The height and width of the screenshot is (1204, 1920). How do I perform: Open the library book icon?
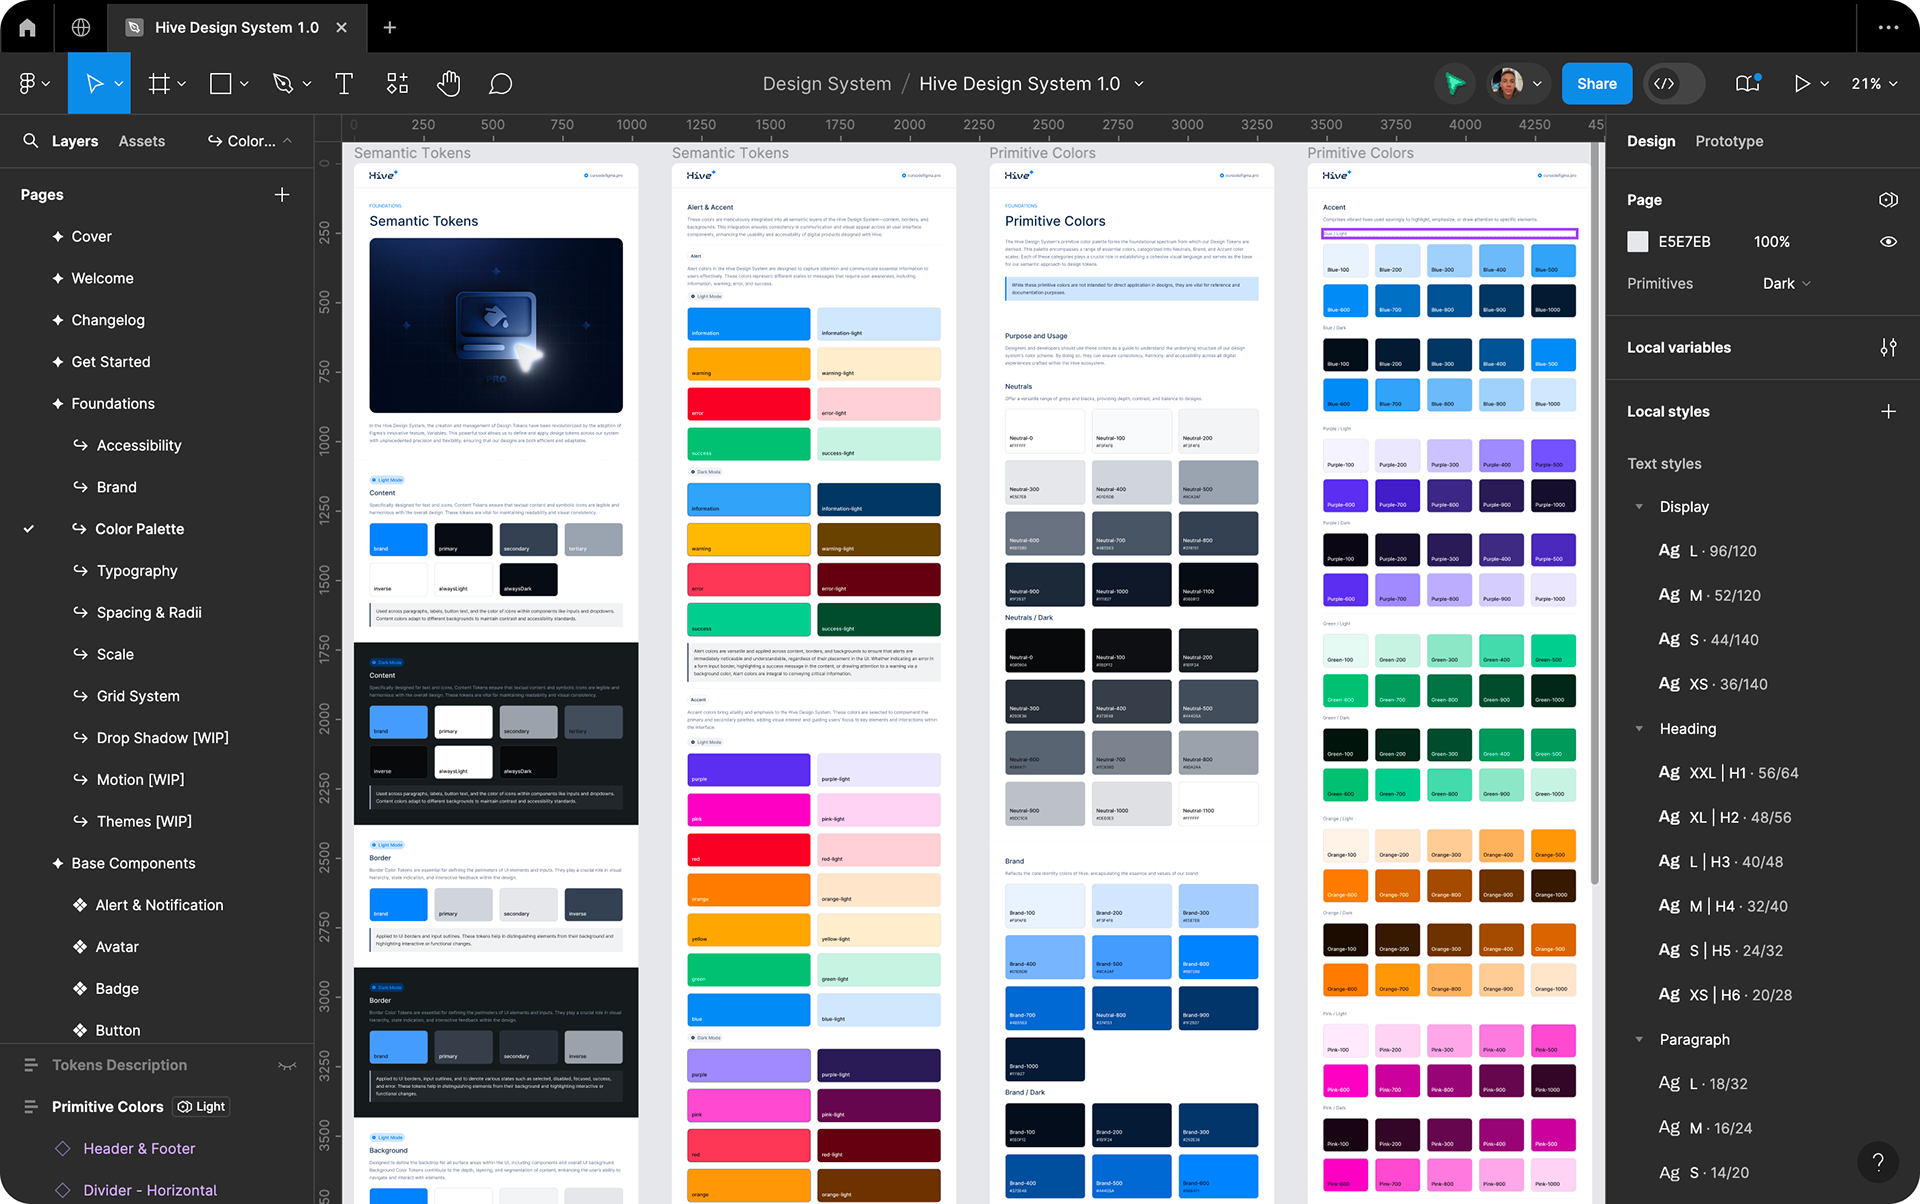1747,84
